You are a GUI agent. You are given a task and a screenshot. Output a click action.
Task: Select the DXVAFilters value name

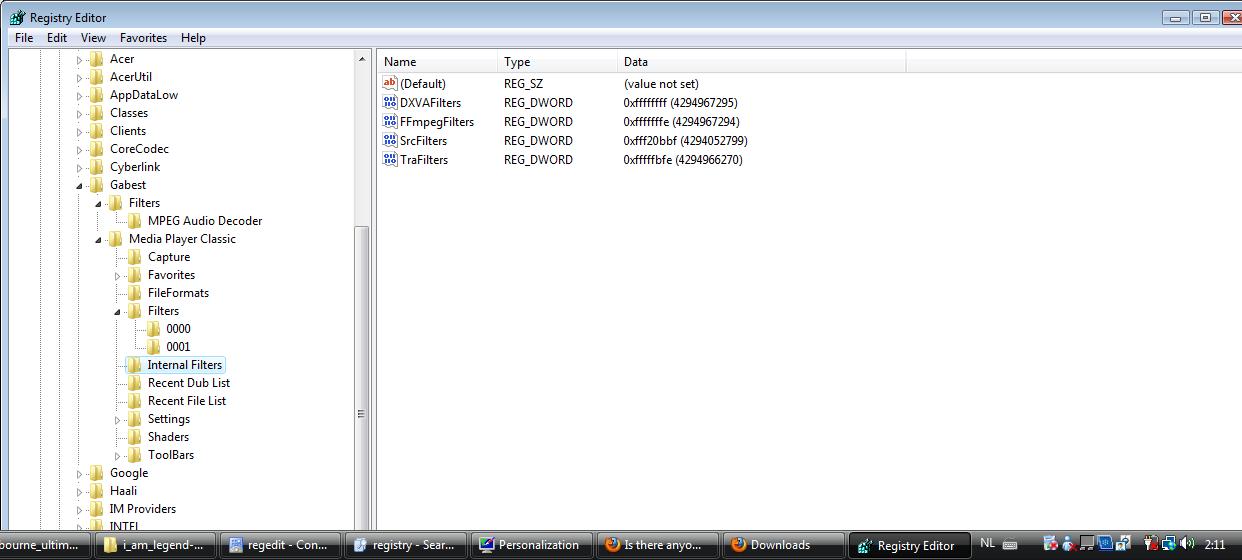point(430,103)
